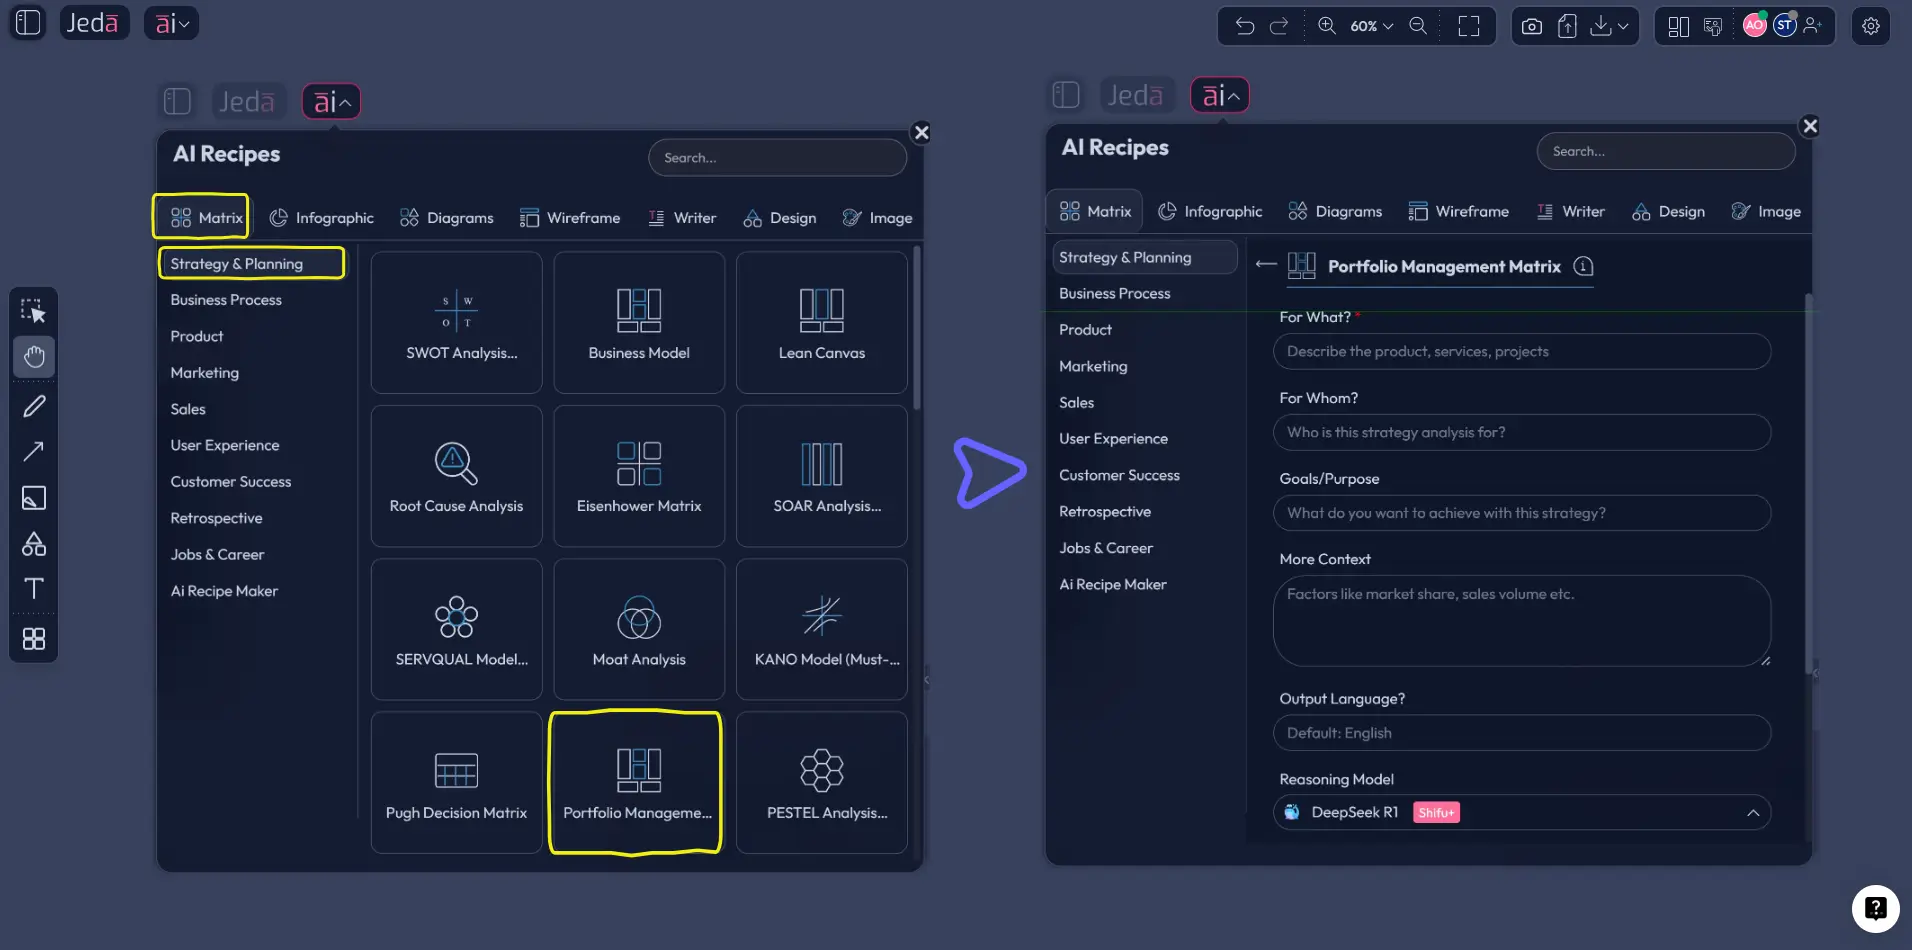The height and width of the screenshot is (950, 1912).
Task: Click the 'Describe the product, services, projects' field
Action: click(x=1521, y=351)
